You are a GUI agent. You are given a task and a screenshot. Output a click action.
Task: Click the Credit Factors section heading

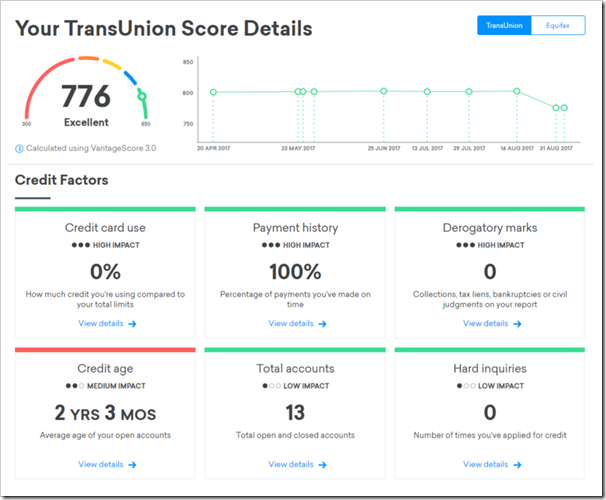pos(62,180)
